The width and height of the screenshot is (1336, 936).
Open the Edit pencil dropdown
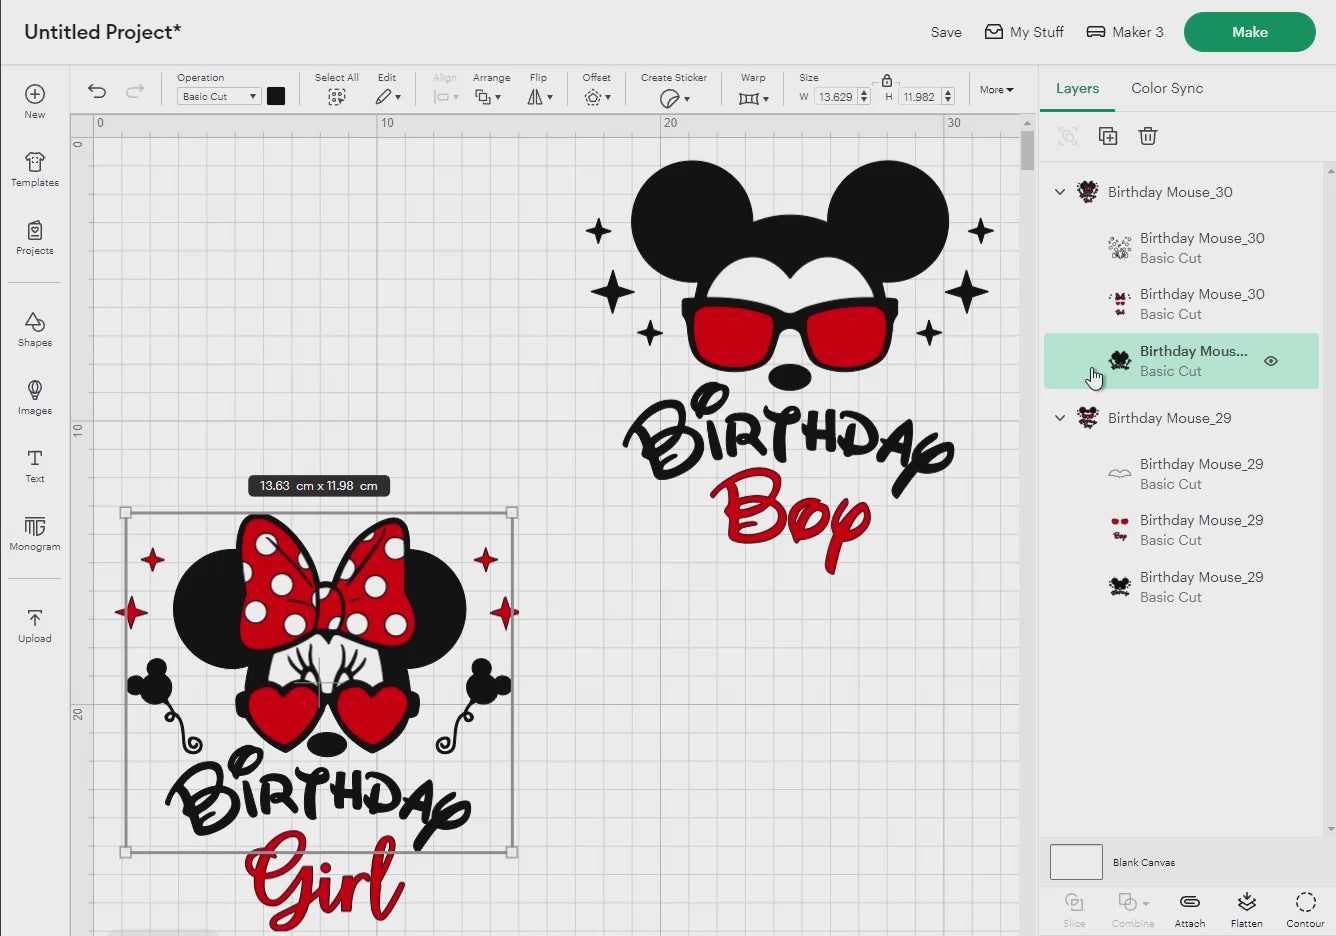(388, 97)
